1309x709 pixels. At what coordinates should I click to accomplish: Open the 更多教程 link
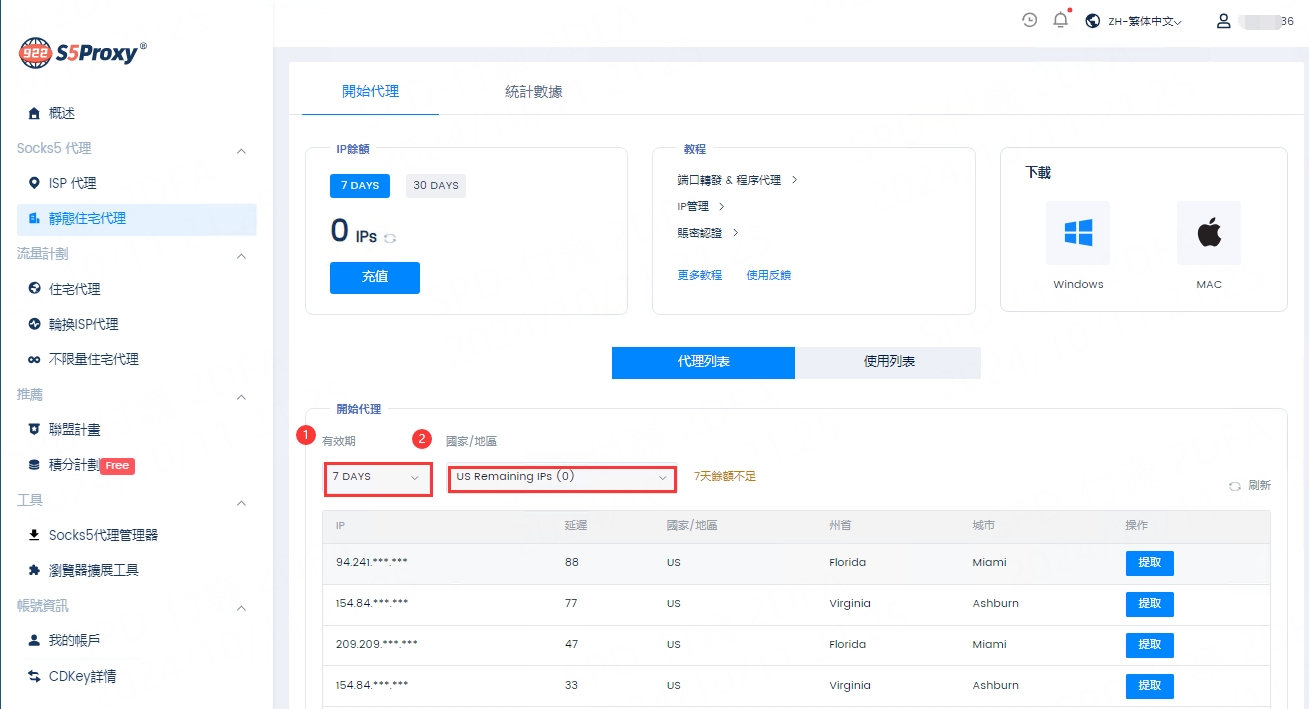point(699,275)
